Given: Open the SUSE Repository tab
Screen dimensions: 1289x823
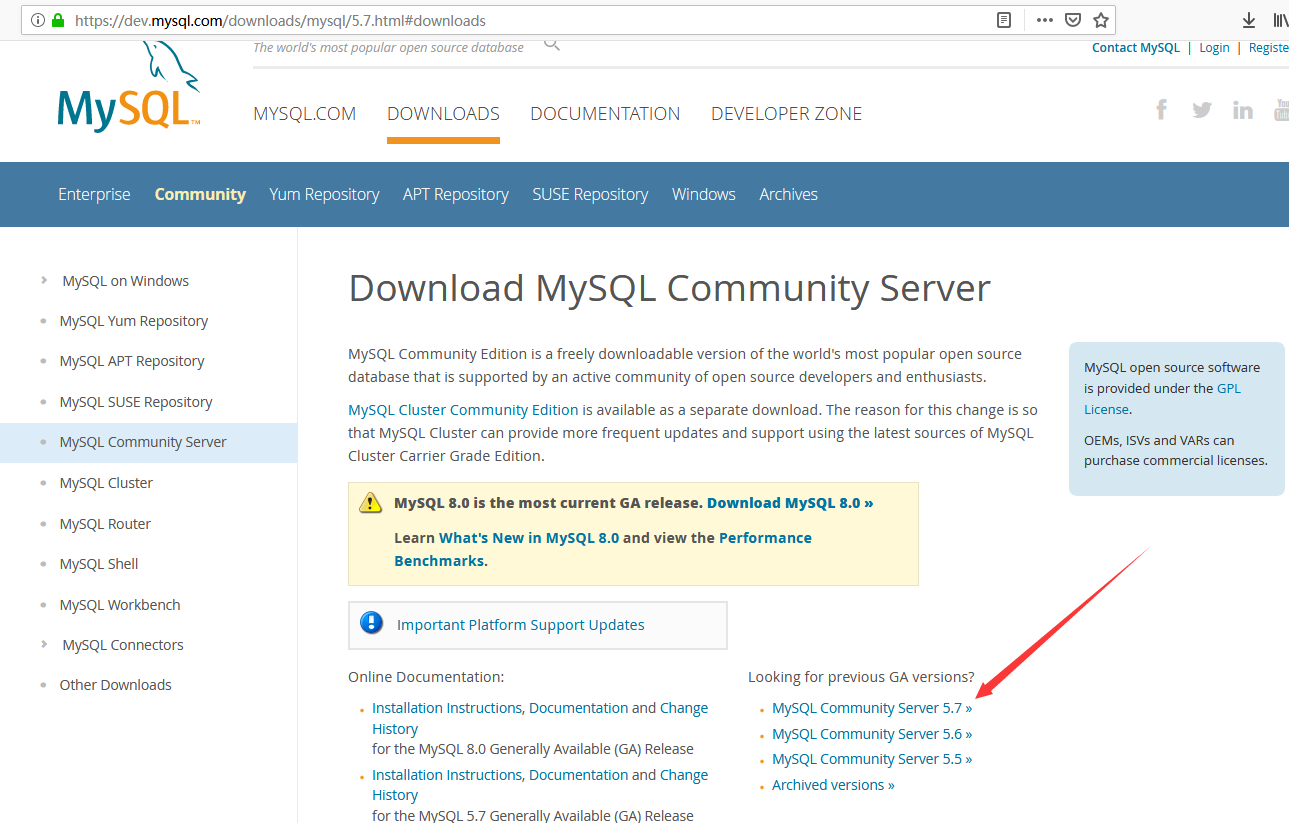Looking at the screenshot, I should (x=590, y=194).
